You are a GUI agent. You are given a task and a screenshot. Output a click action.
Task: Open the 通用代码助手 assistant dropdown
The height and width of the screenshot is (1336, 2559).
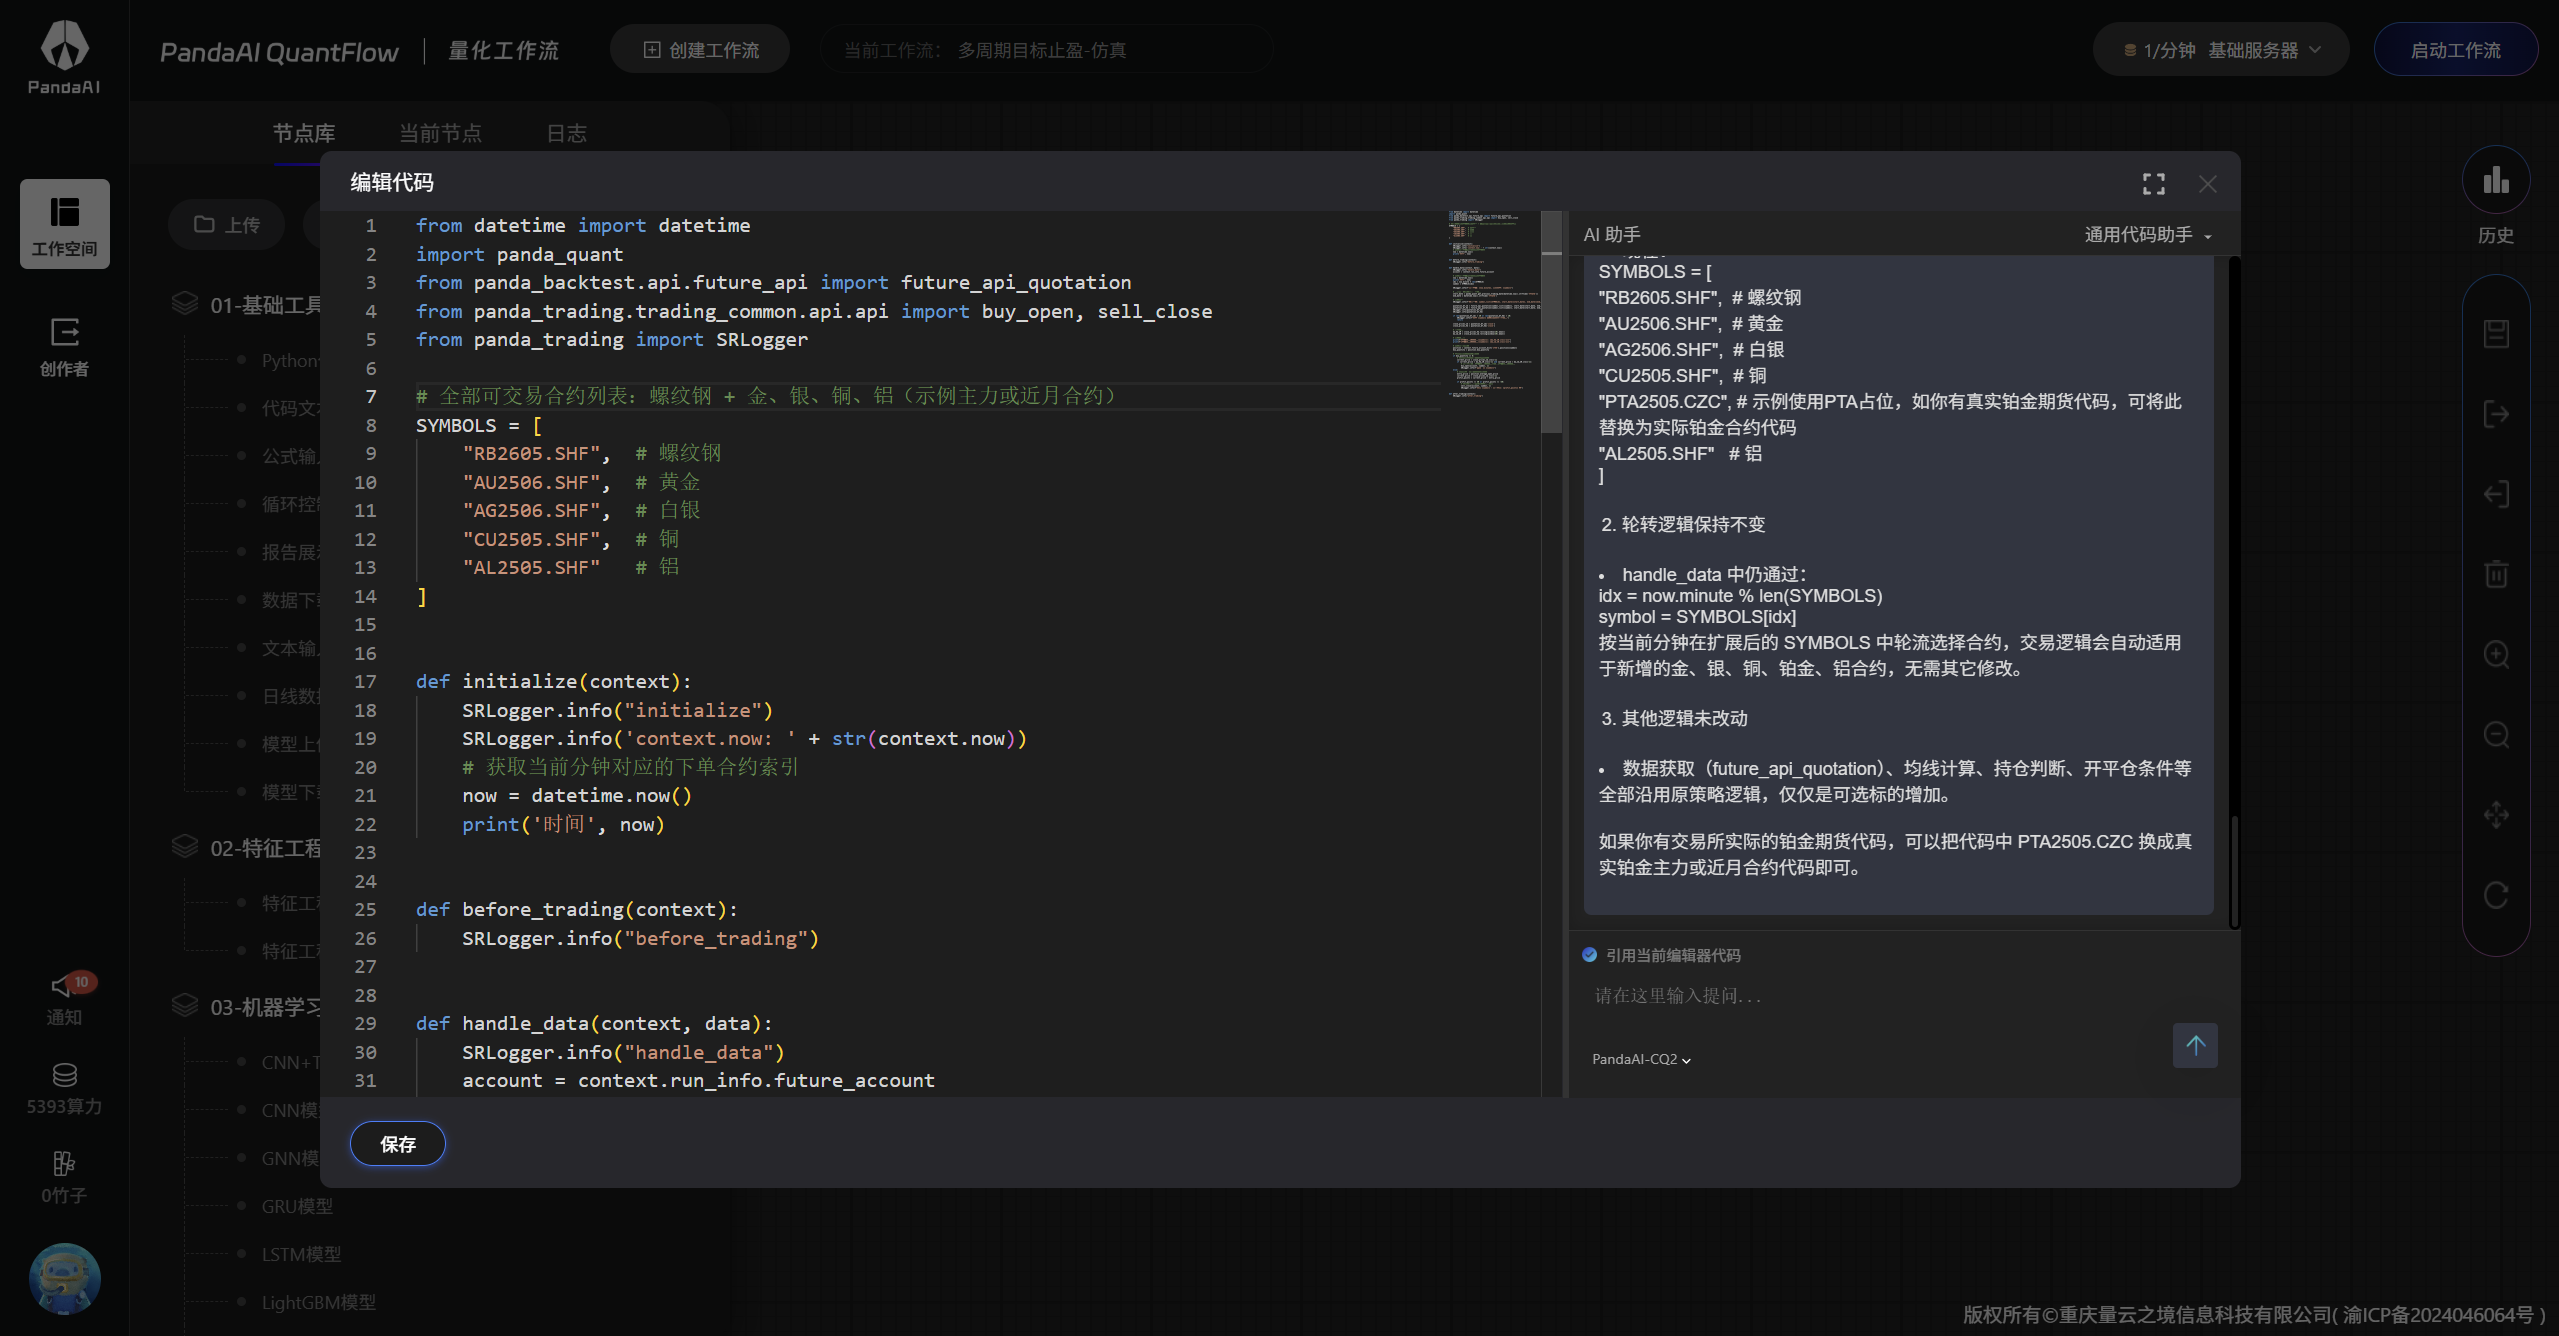click(2147, 235)
